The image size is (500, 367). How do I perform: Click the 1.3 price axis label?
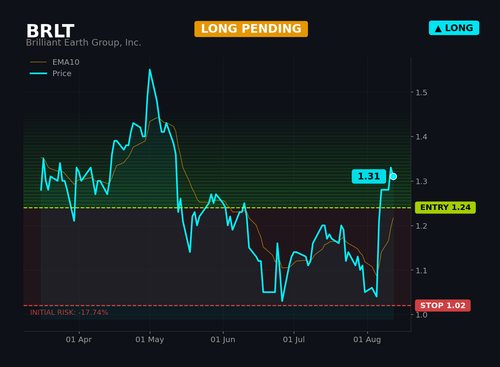click(421, 181)
